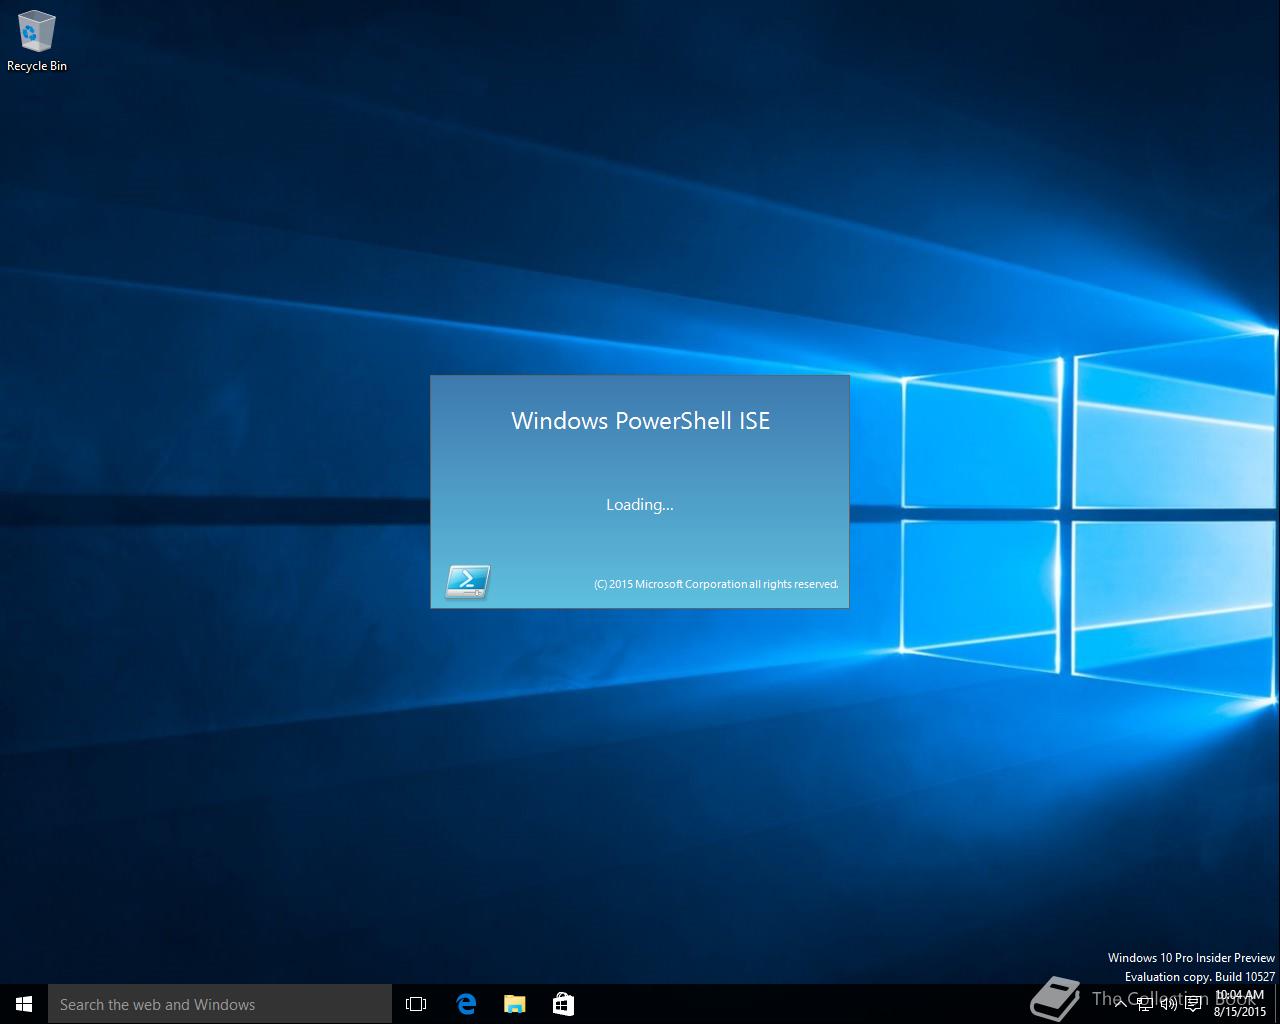Open the network status tray icon
This screenshot has height=1024, width=1280.
[1145, 1004]
